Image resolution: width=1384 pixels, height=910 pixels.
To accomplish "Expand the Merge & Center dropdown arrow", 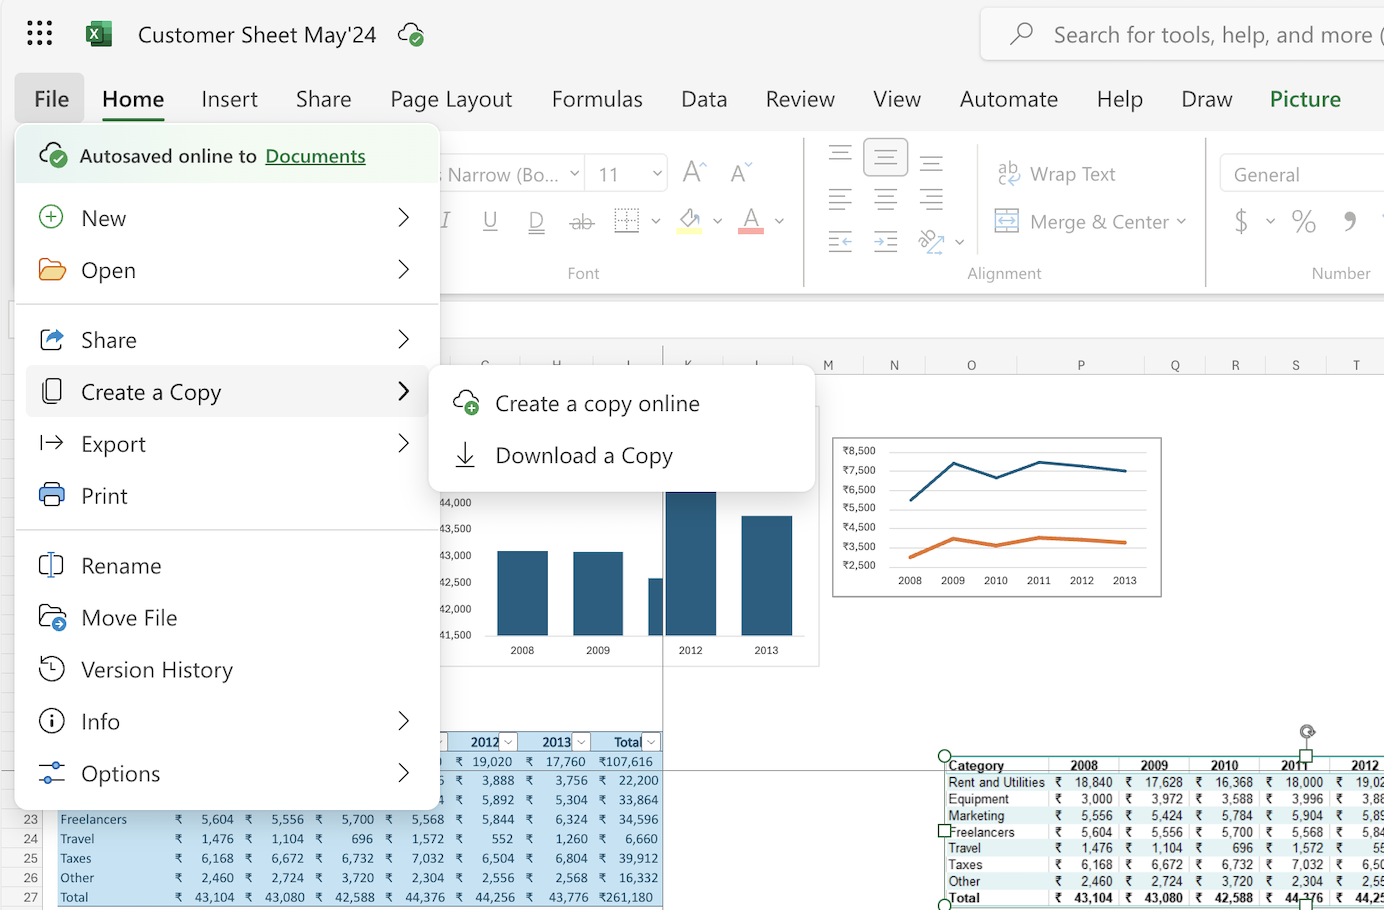I will click(1182, 222).
